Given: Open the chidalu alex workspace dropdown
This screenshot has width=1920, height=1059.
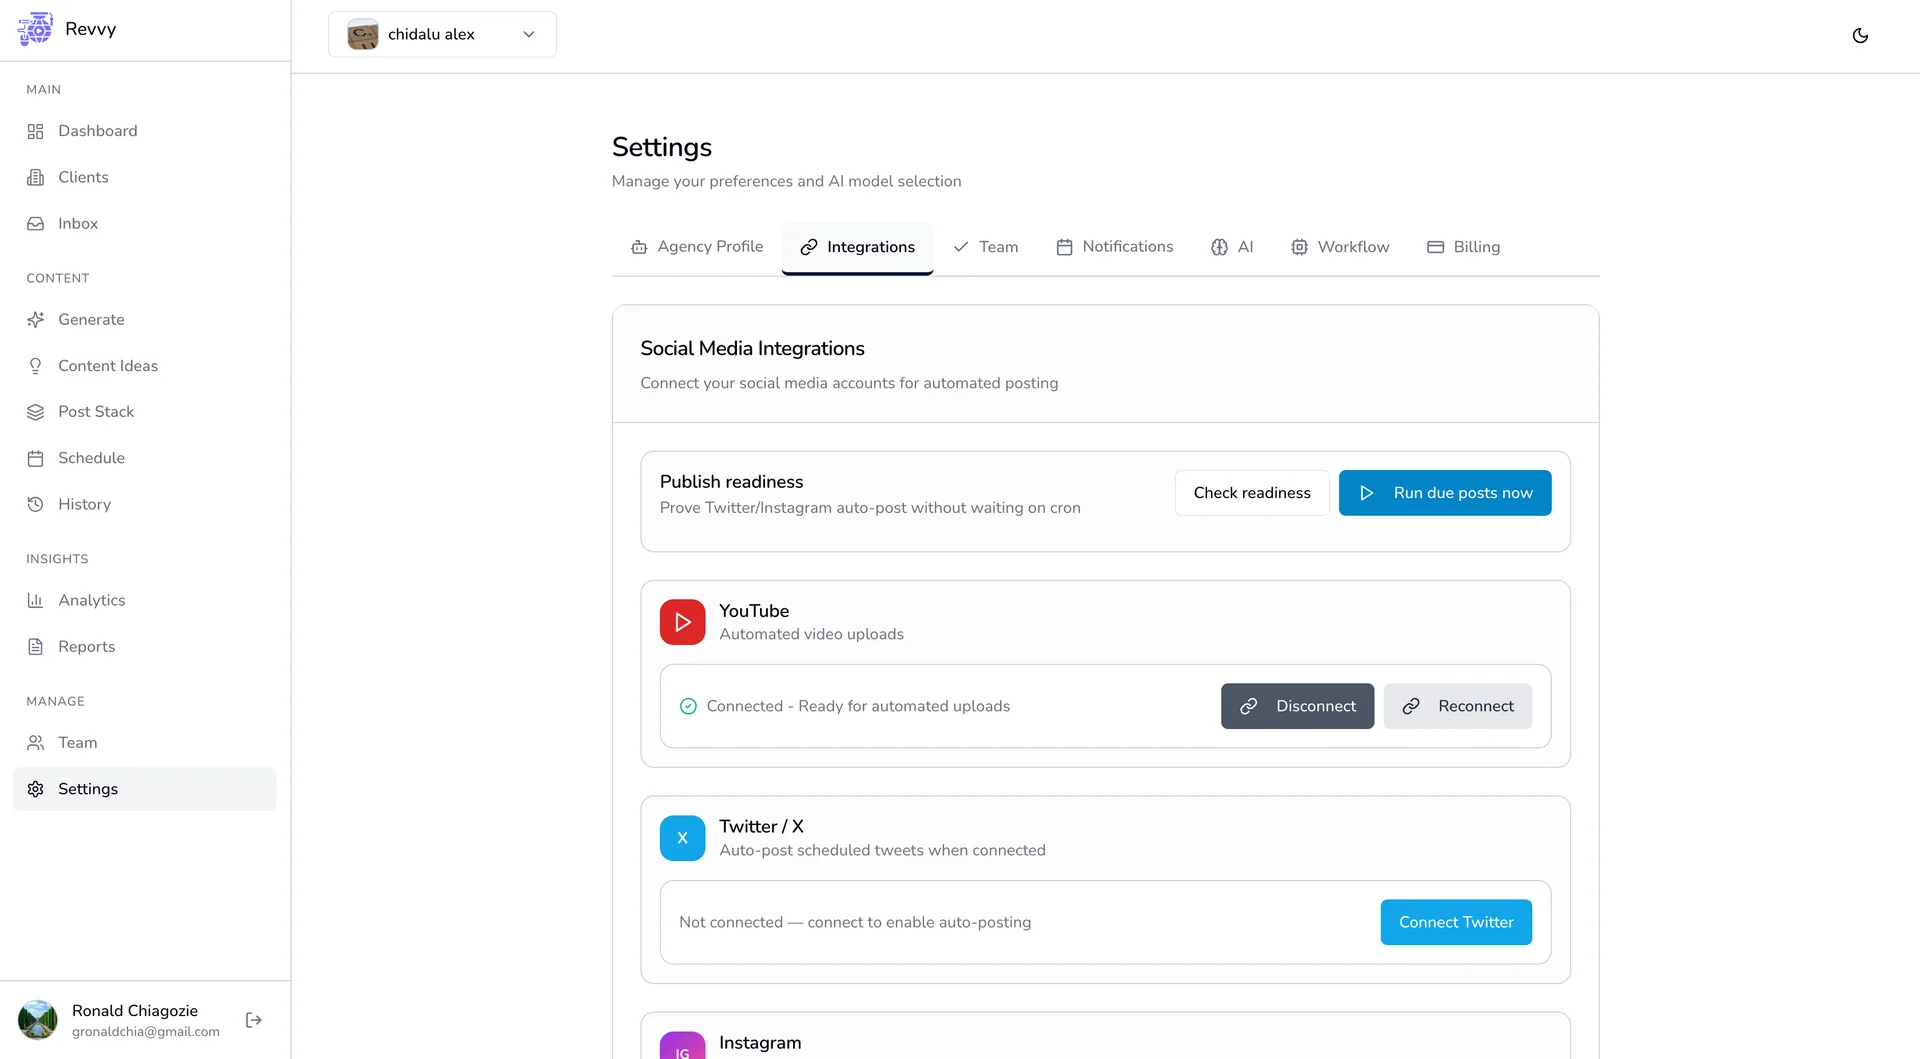Looking at the screenshot, I should click(x=442, y=34).
